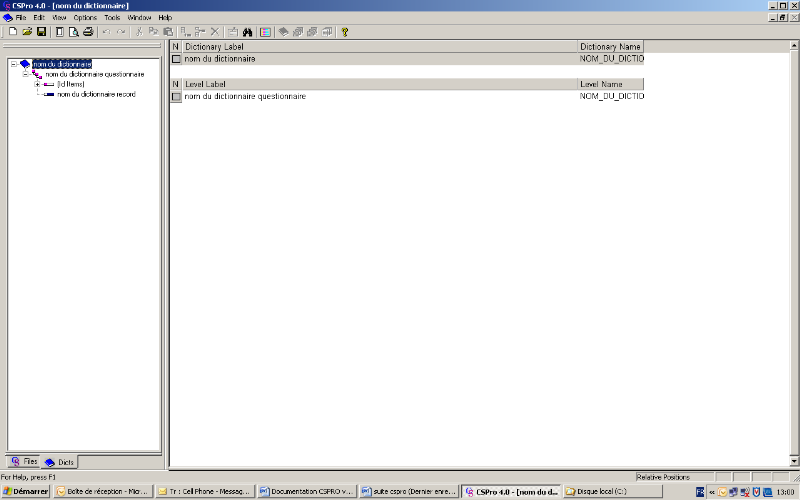The image size is (800, 500).
Task: Select the row box beside questionnaire level label
Action: pos(176,96)
